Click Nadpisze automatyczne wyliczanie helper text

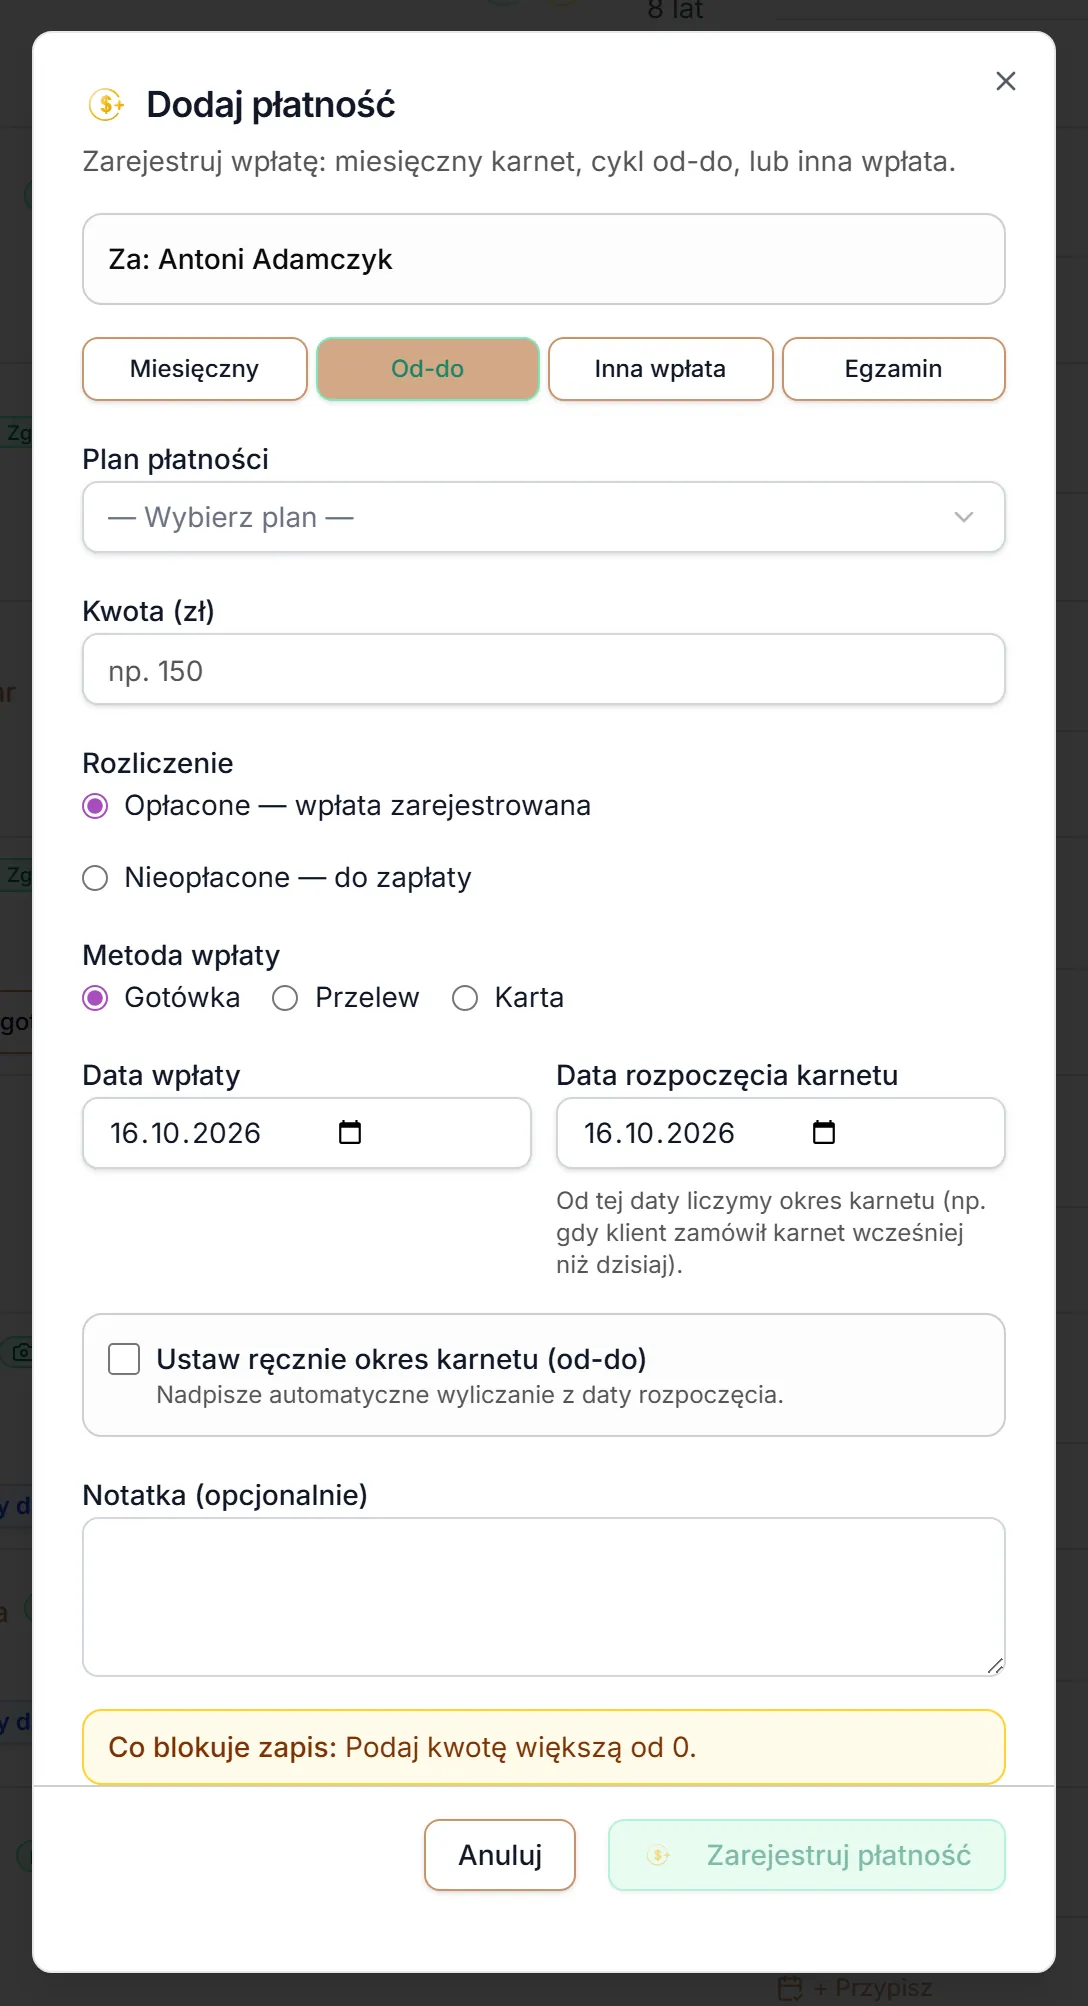(x=470, y=1395)
